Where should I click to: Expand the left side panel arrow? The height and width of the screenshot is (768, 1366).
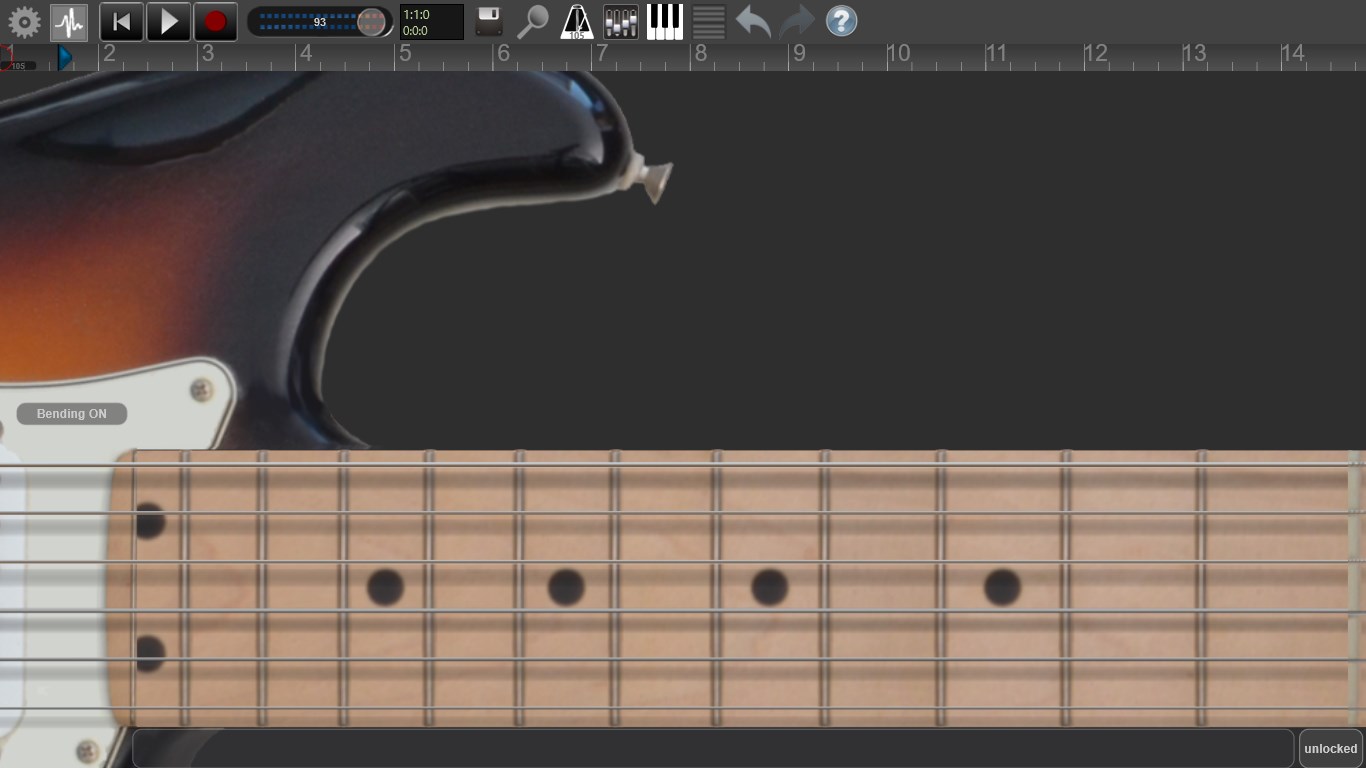point(41,690)
